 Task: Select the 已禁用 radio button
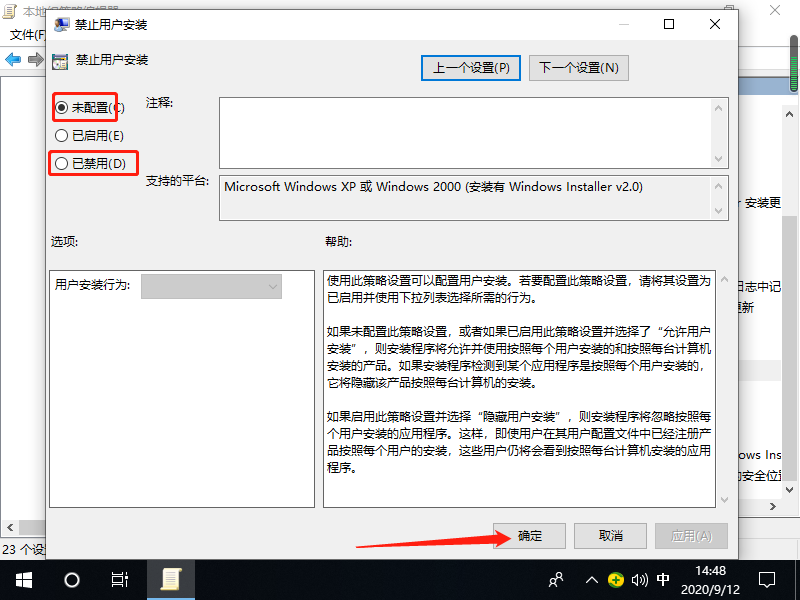pos(62,163)
